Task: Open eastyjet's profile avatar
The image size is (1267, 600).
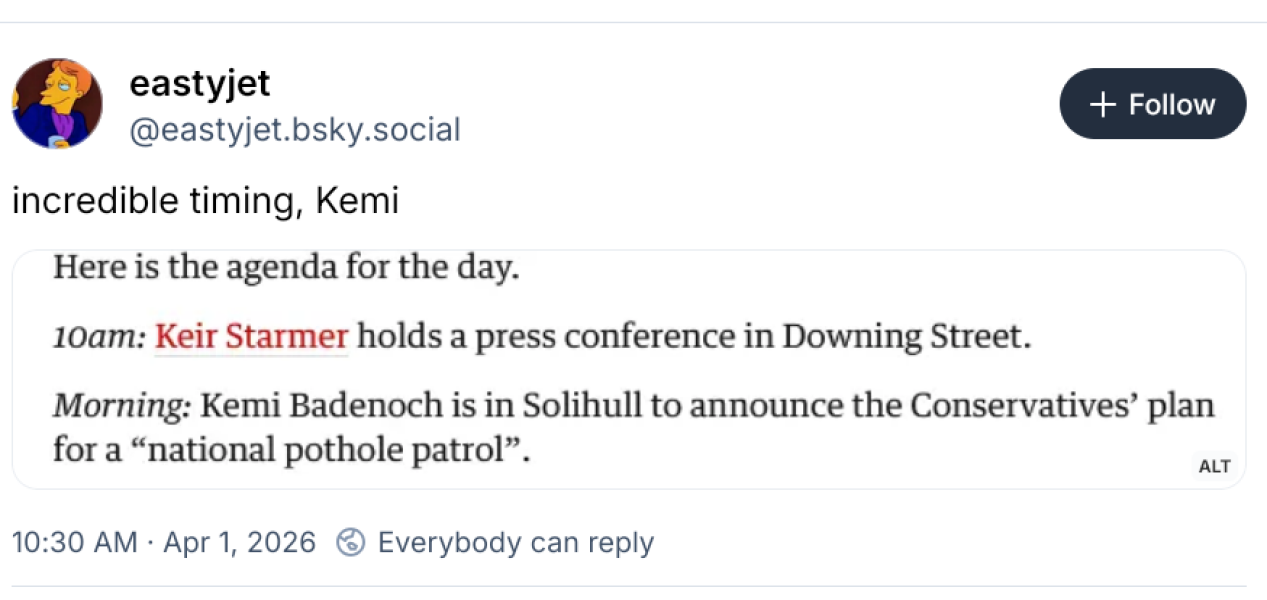Action: coord(57,103)
